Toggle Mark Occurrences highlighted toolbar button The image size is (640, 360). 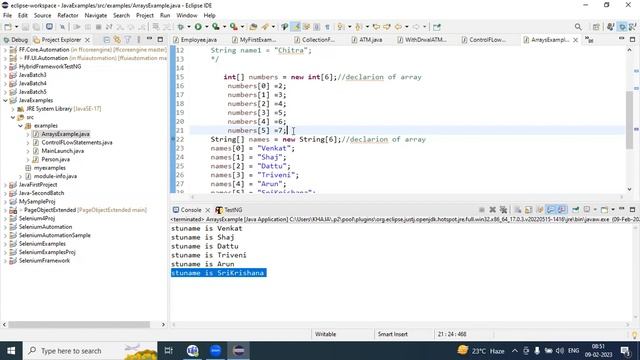pos(296,27)
